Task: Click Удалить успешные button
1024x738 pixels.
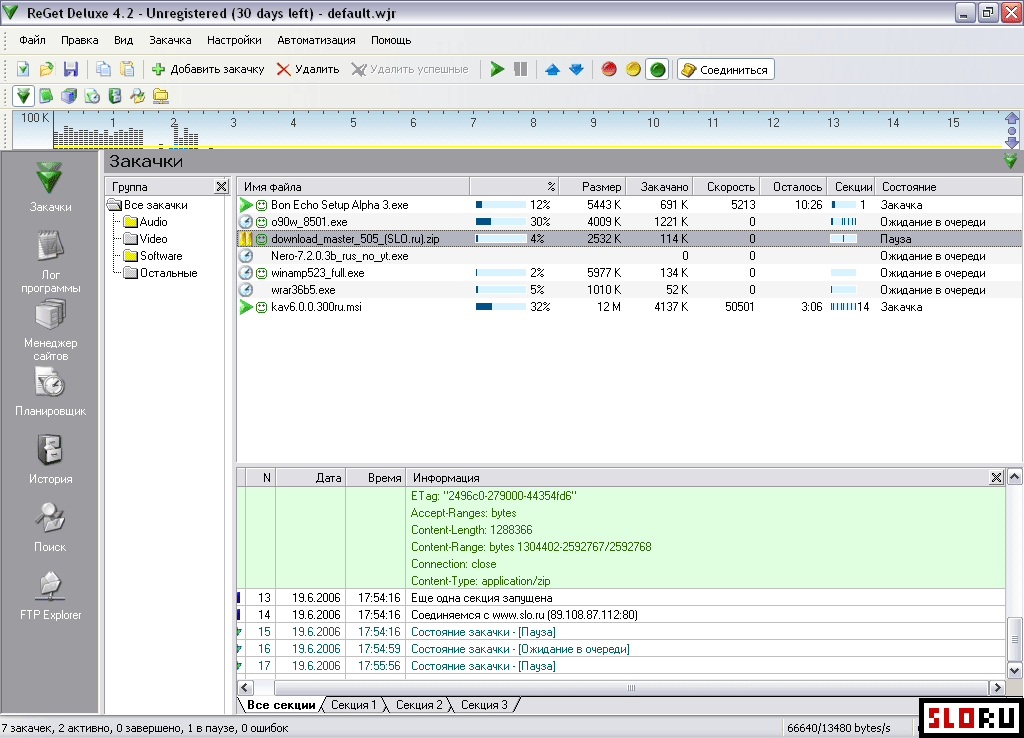Action: [409, 69]
